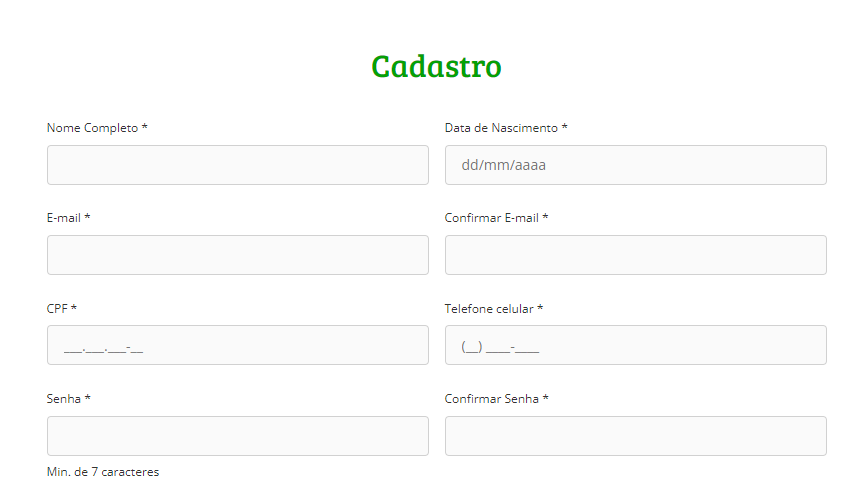Click the "Confirmar E-mail" label text
865x490 pixels.
492,218
